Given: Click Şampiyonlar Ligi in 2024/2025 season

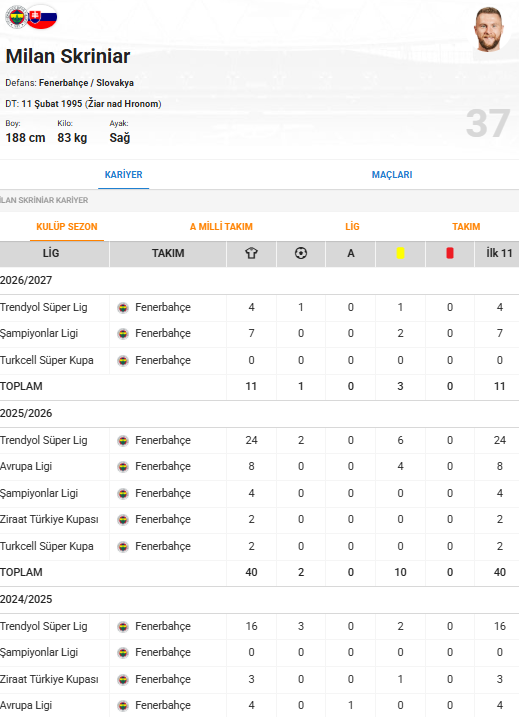Looking at the screenshot, I should (39, 653).
